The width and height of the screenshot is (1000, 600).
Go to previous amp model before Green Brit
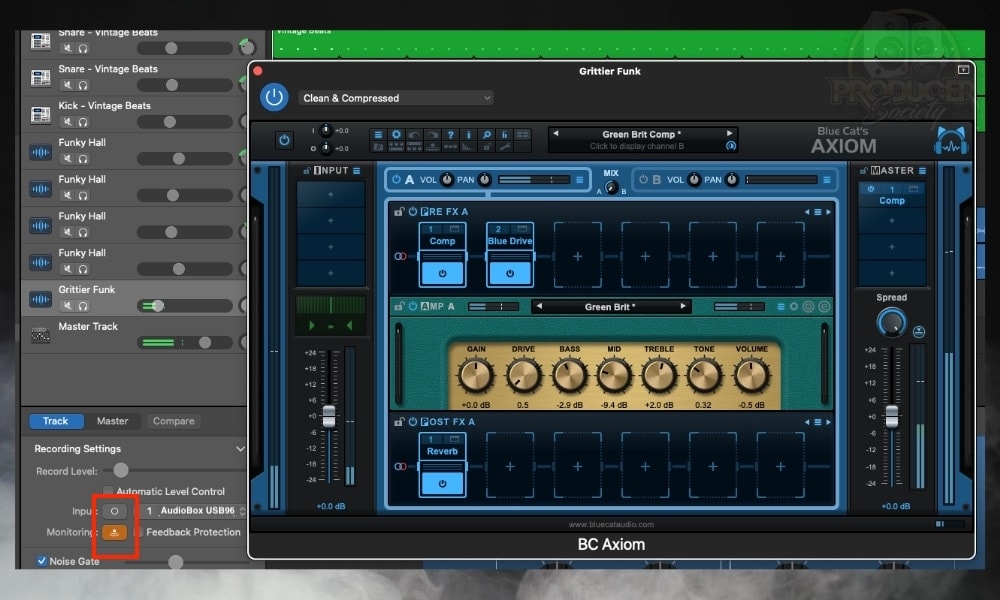coord(539,306)
